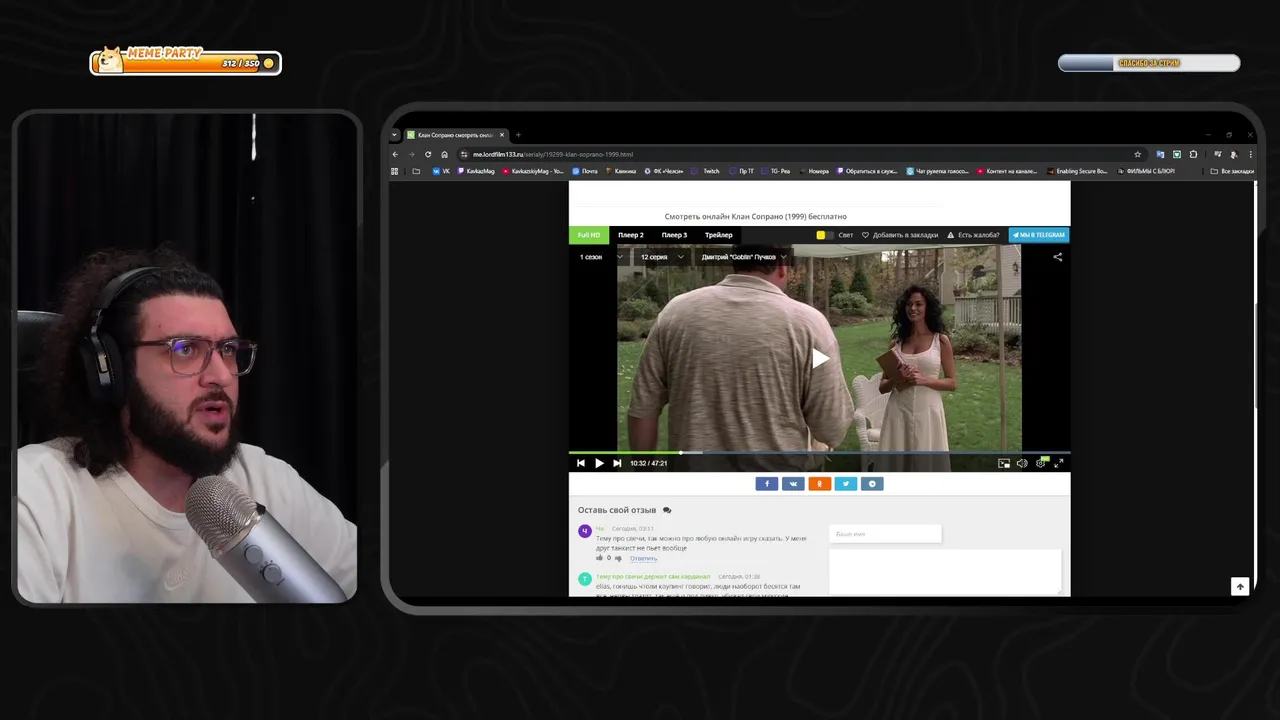Skip to previous episode in player controls

point(581,463)
